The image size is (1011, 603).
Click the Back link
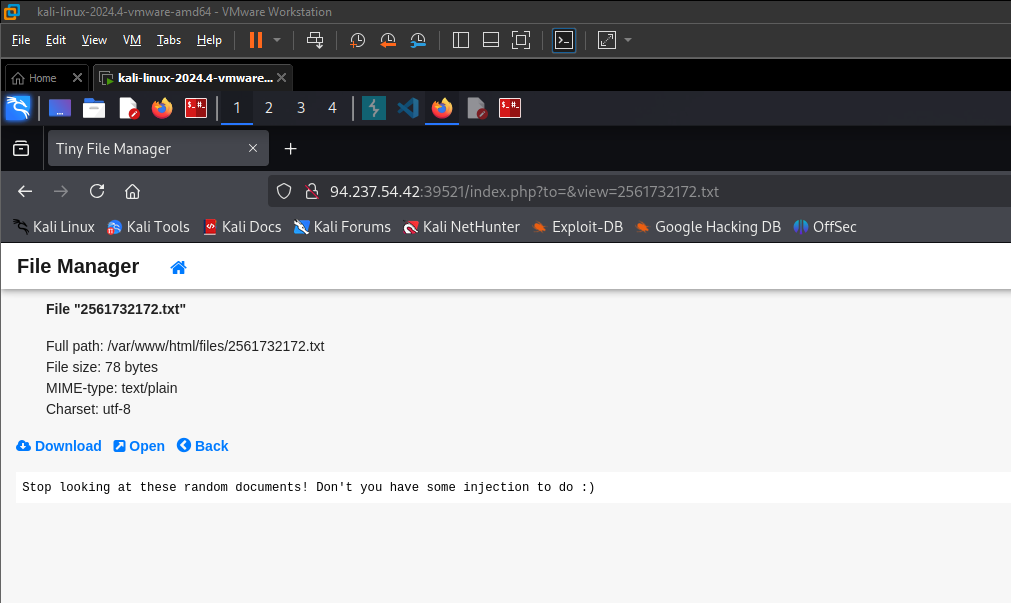click(202, 446)
